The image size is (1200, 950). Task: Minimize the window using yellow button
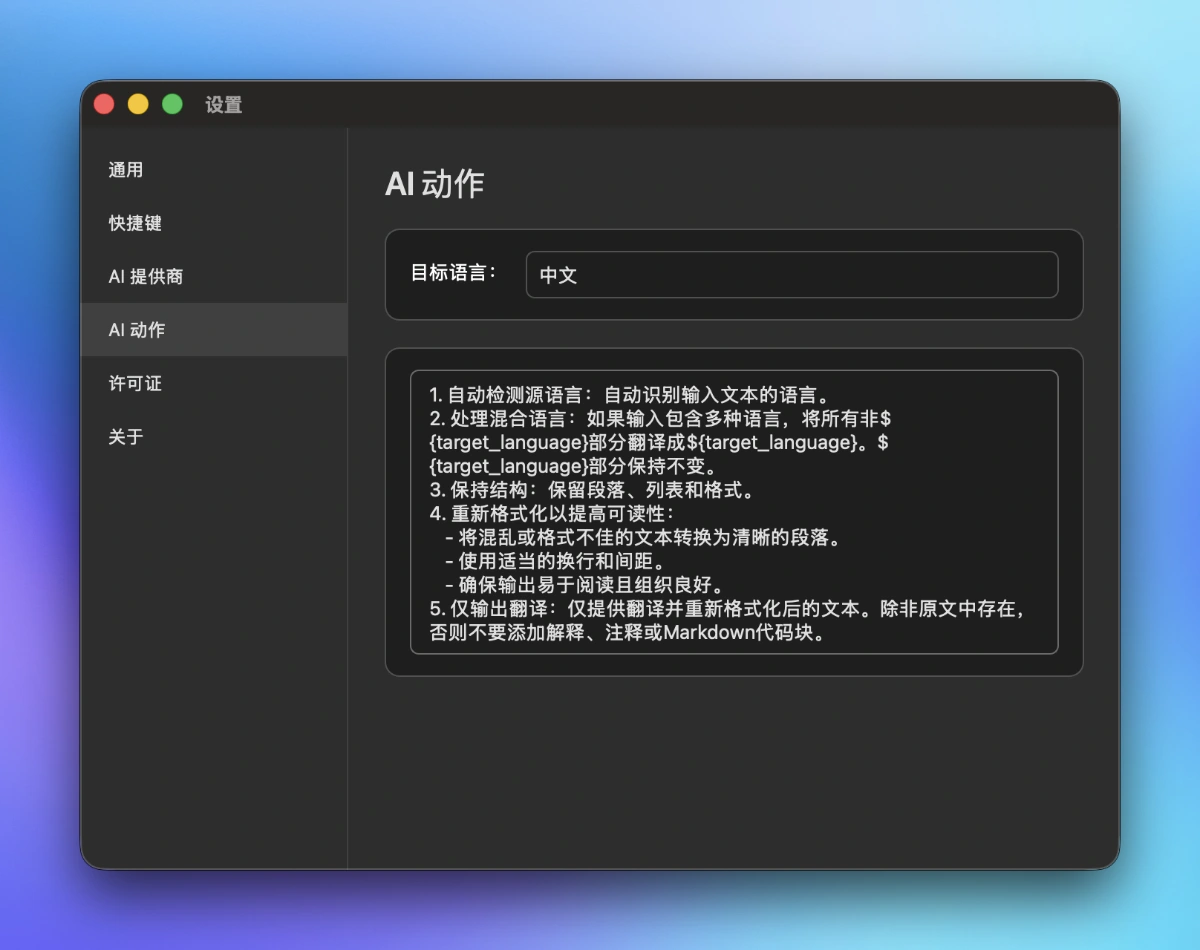[138, 104]
